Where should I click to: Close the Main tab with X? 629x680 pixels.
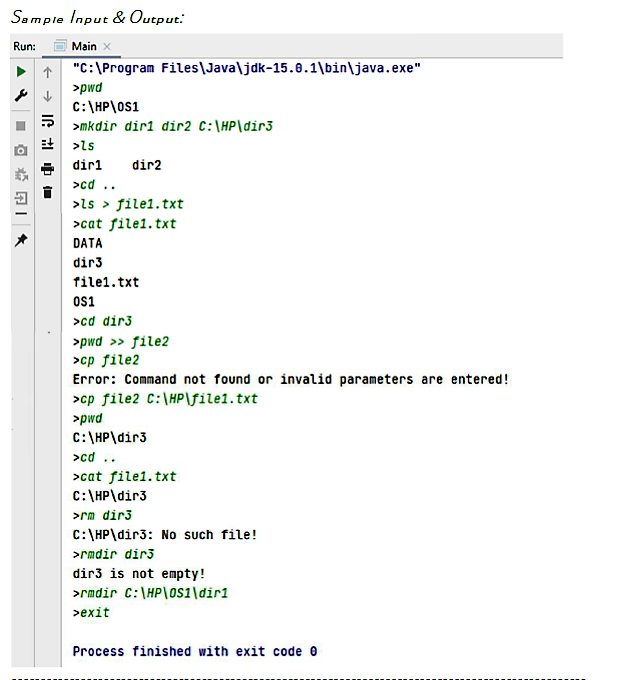point(107,46)
